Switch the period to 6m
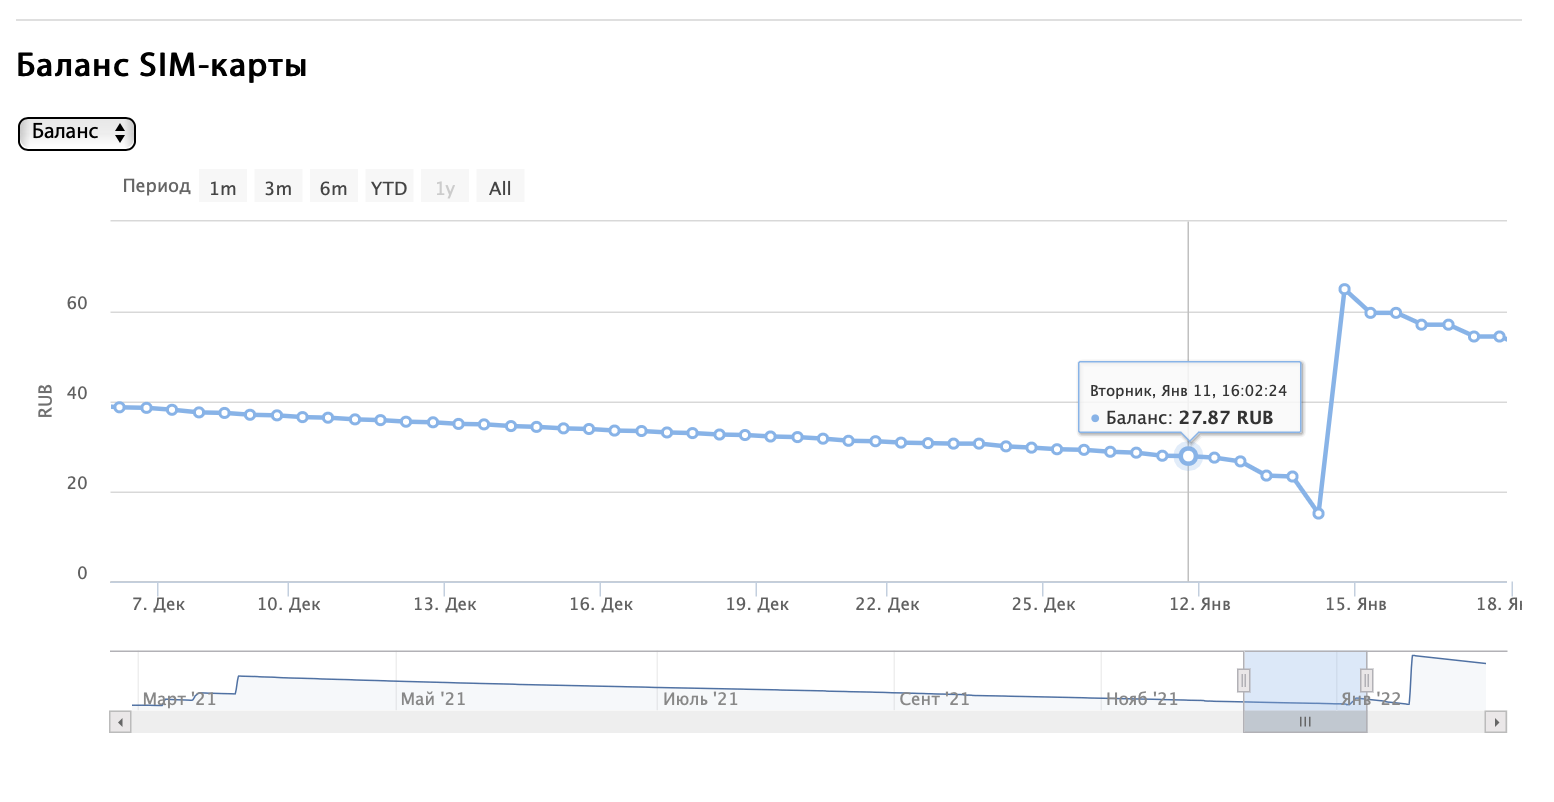 (x=333, y=188)
